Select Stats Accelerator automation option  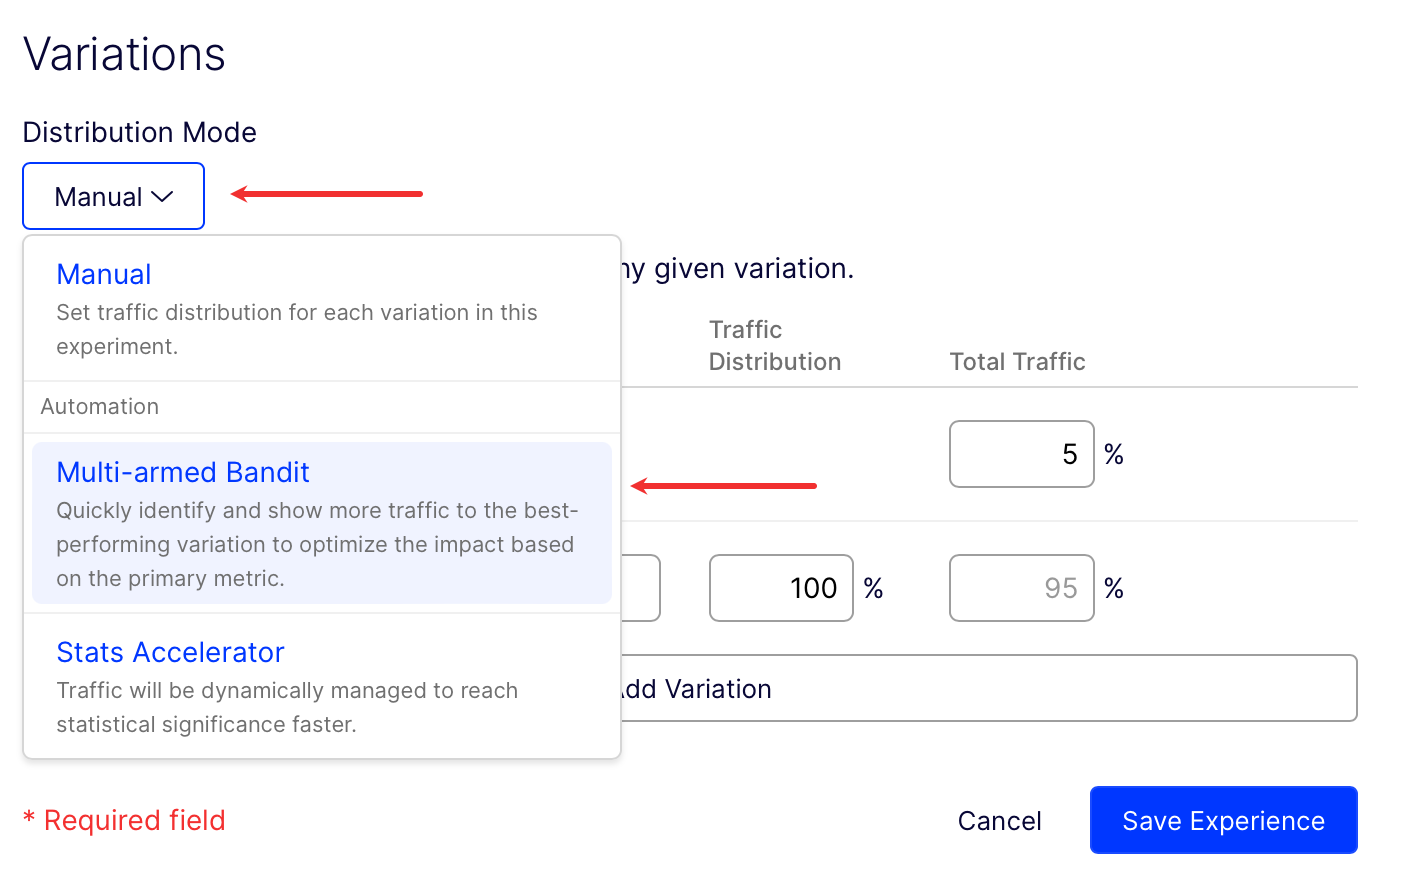170,652
